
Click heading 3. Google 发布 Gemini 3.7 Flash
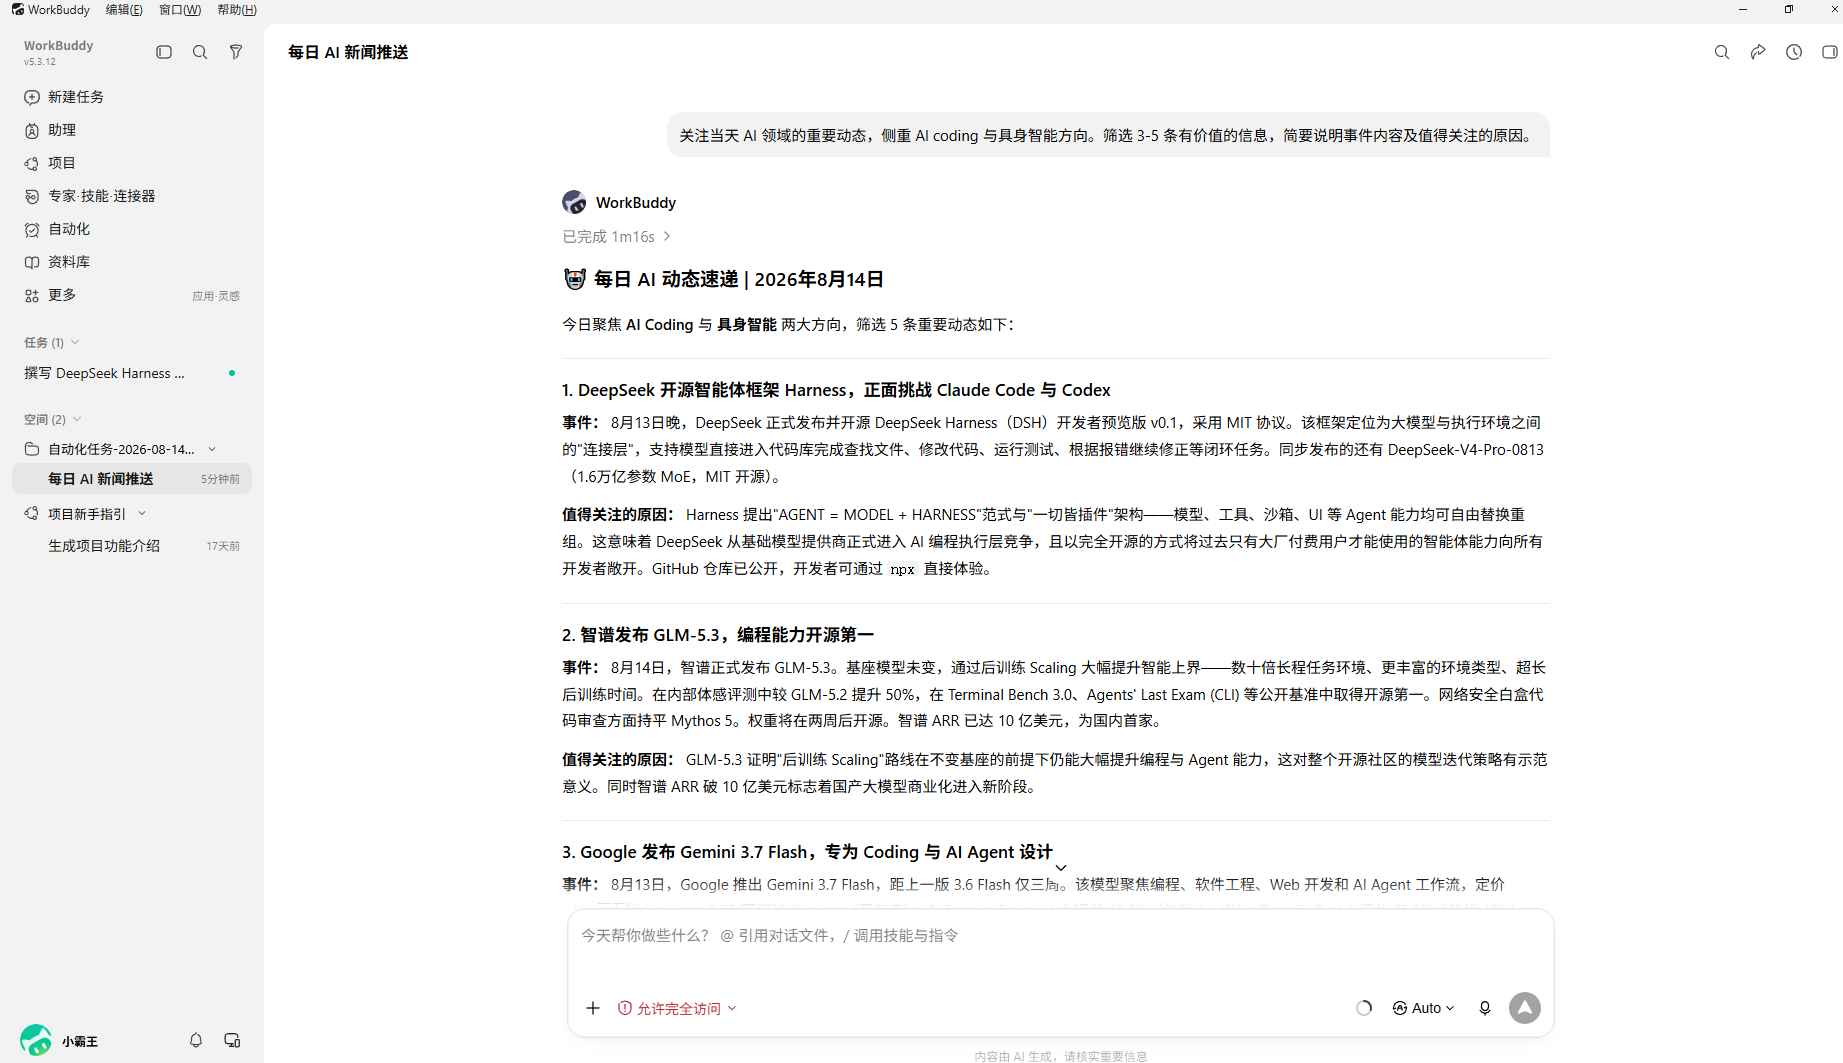[x=807, y=852]
